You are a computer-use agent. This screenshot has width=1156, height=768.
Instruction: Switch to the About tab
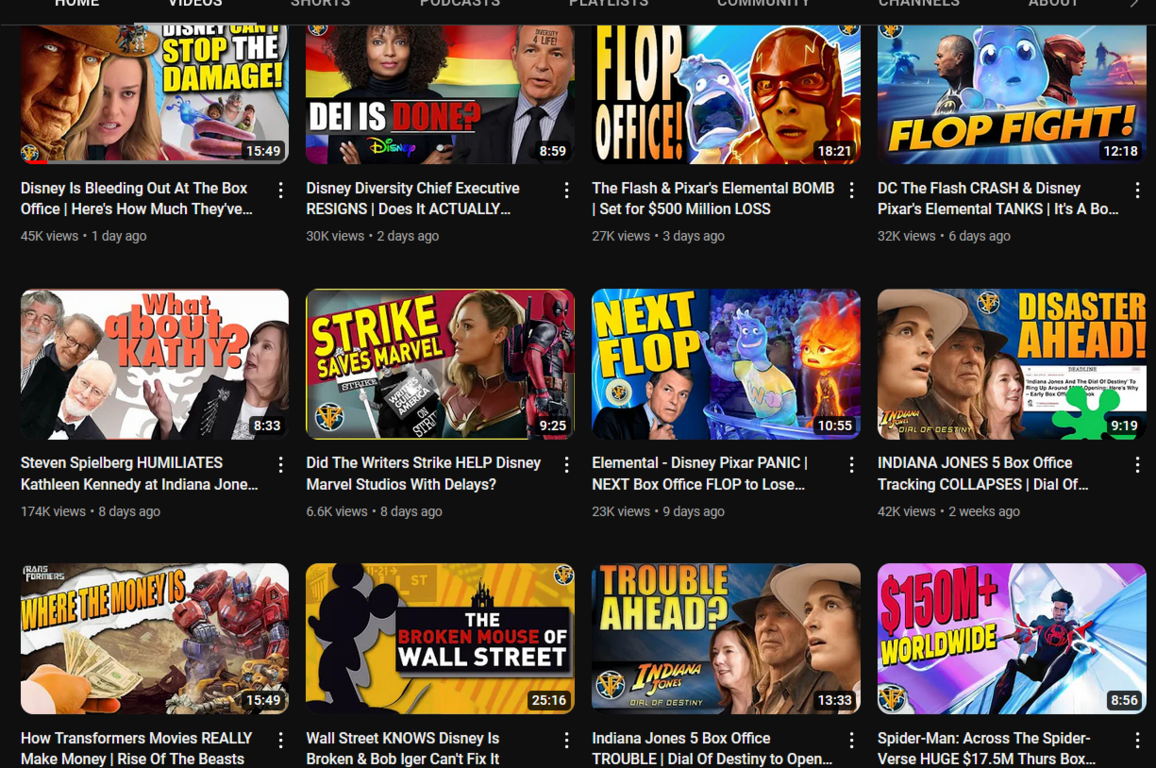click(x=1053, y=4)
